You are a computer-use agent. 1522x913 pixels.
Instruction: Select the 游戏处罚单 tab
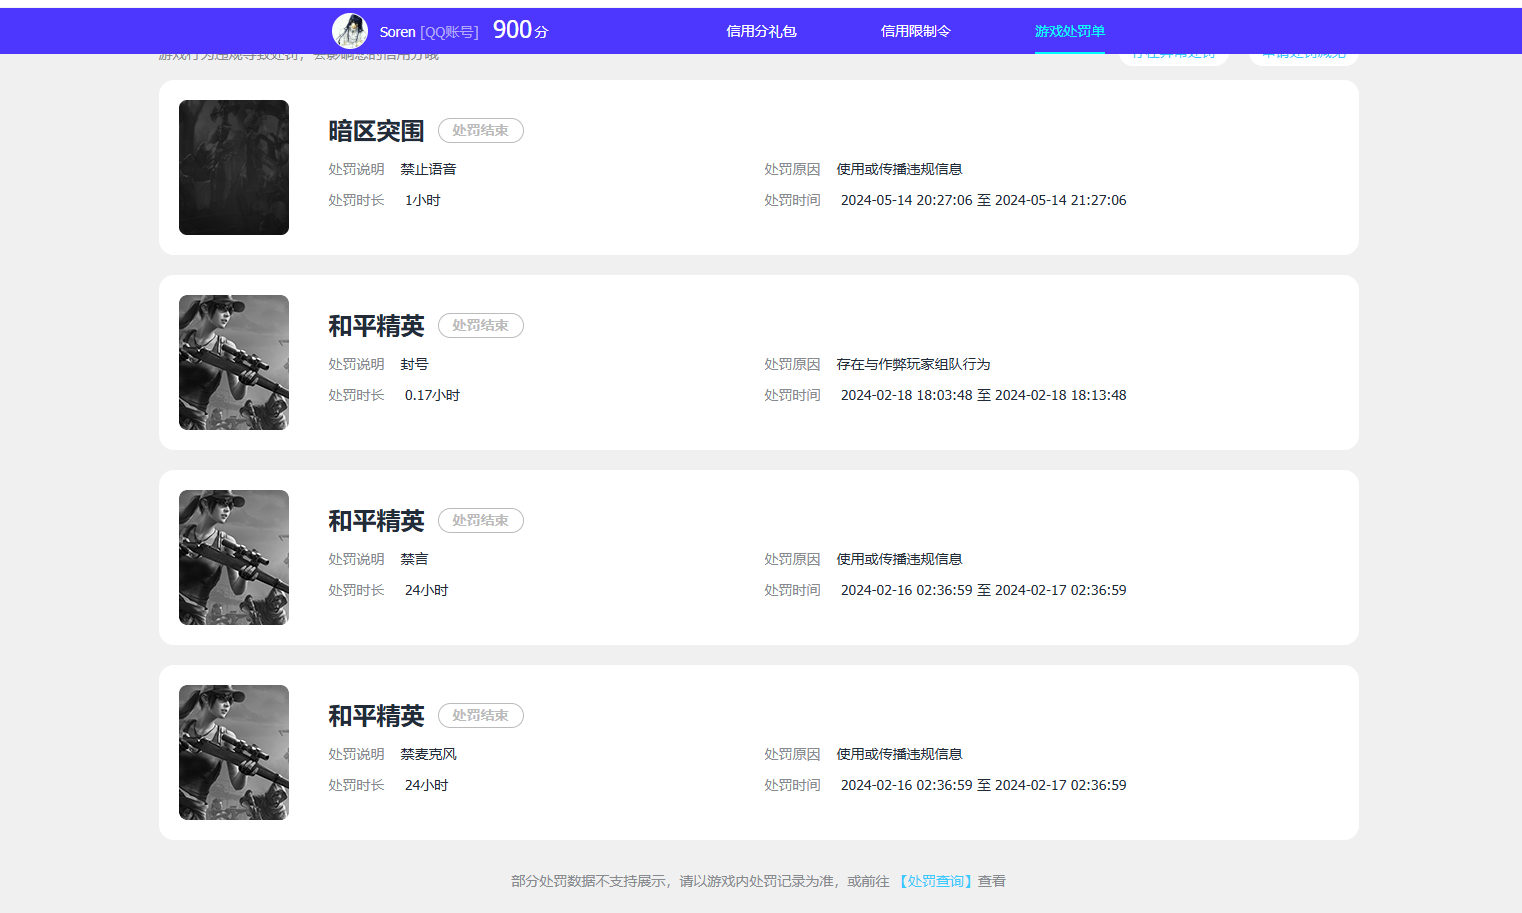pos(1070,31)
